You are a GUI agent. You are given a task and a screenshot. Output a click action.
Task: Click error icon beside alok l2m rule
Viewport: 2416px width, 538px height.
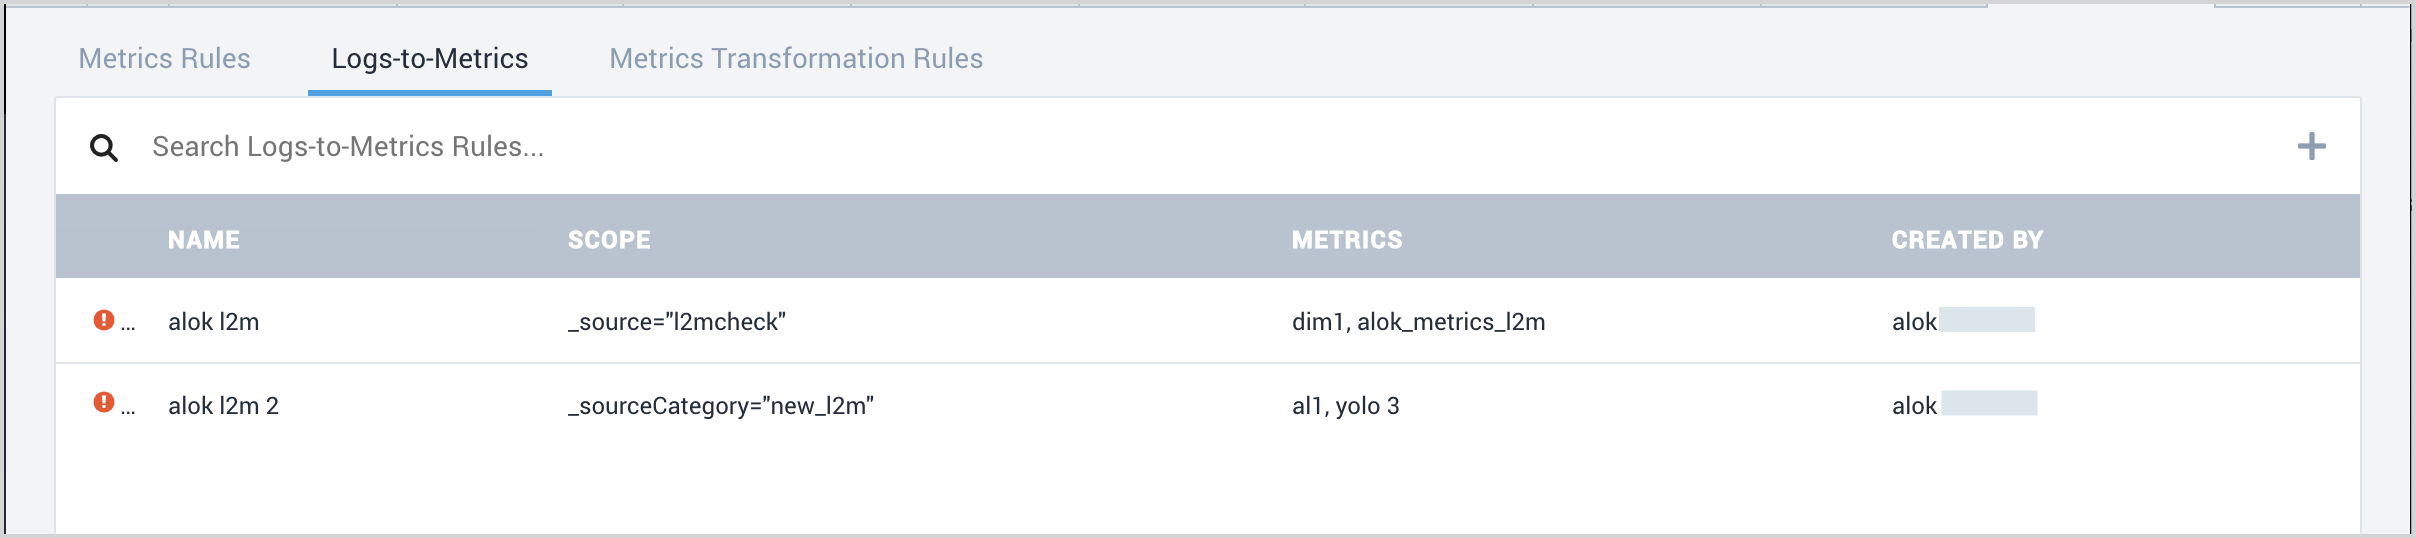(103, 320)
